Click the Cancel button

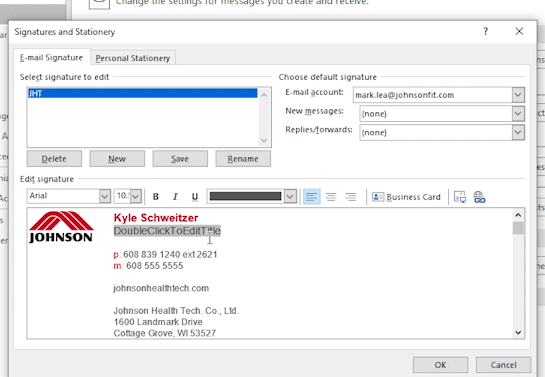pos(503,365)
